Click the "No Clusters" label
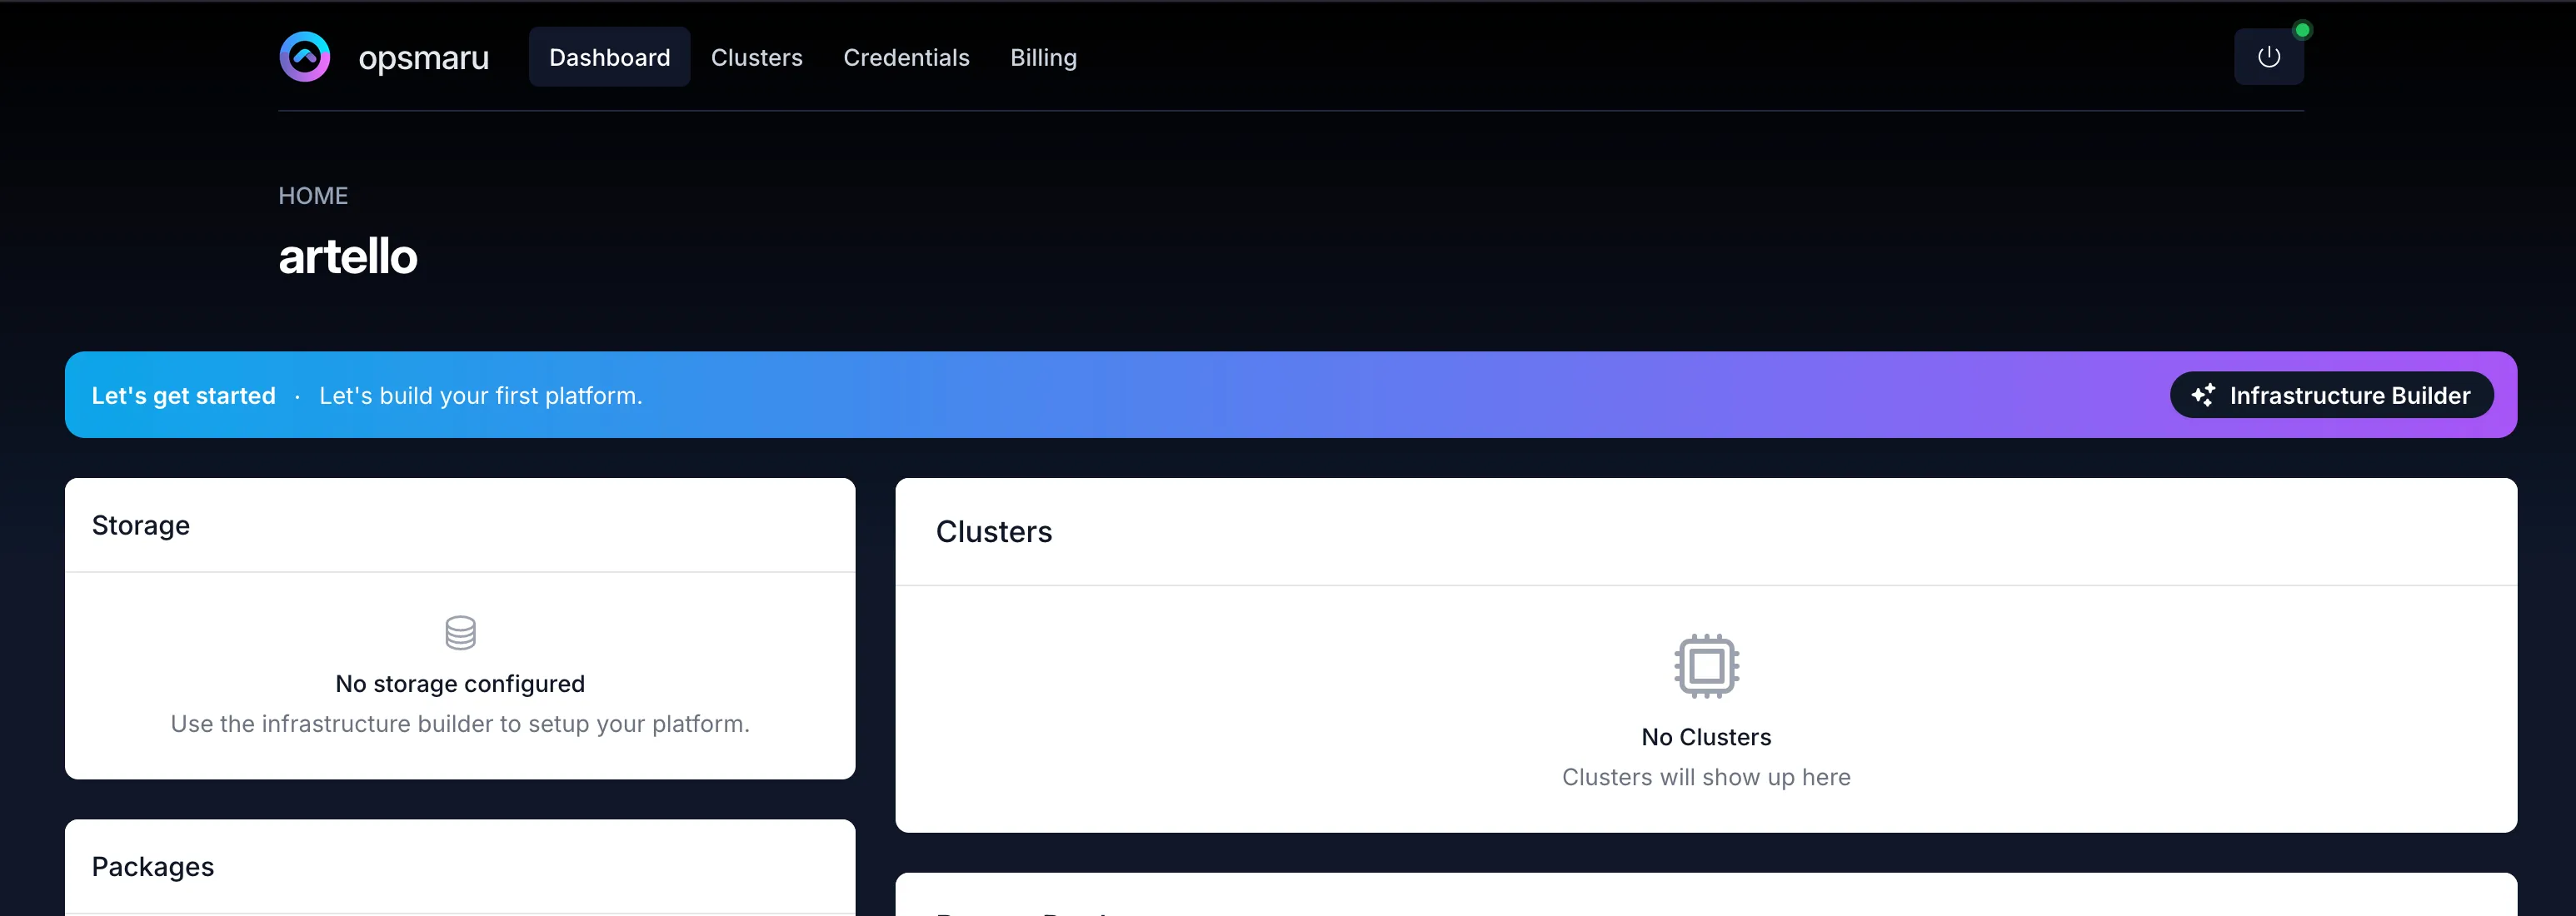 coord(1706,737)
